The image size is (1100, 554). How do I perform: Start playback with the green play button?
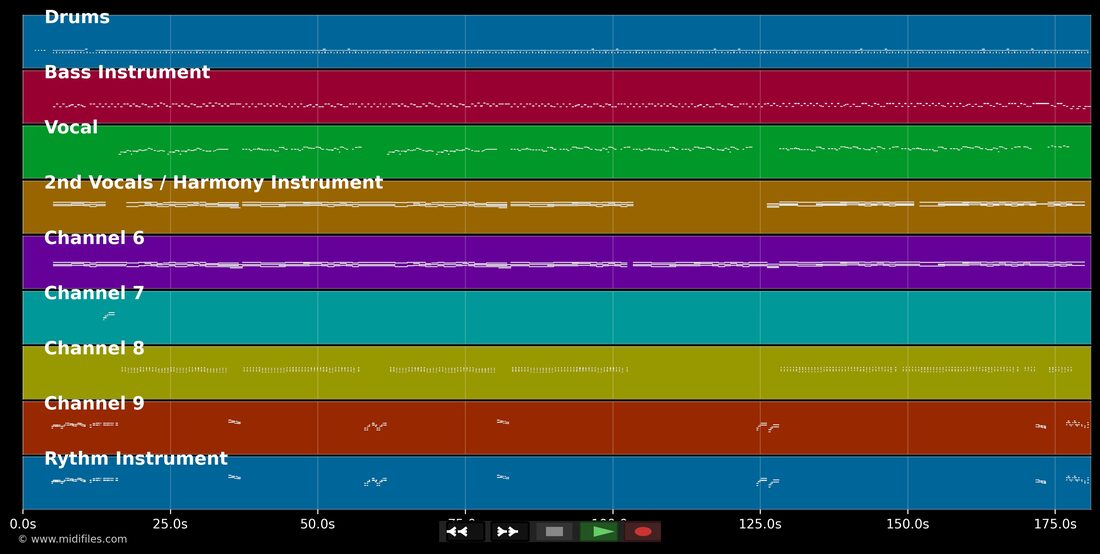pos(598,532)
